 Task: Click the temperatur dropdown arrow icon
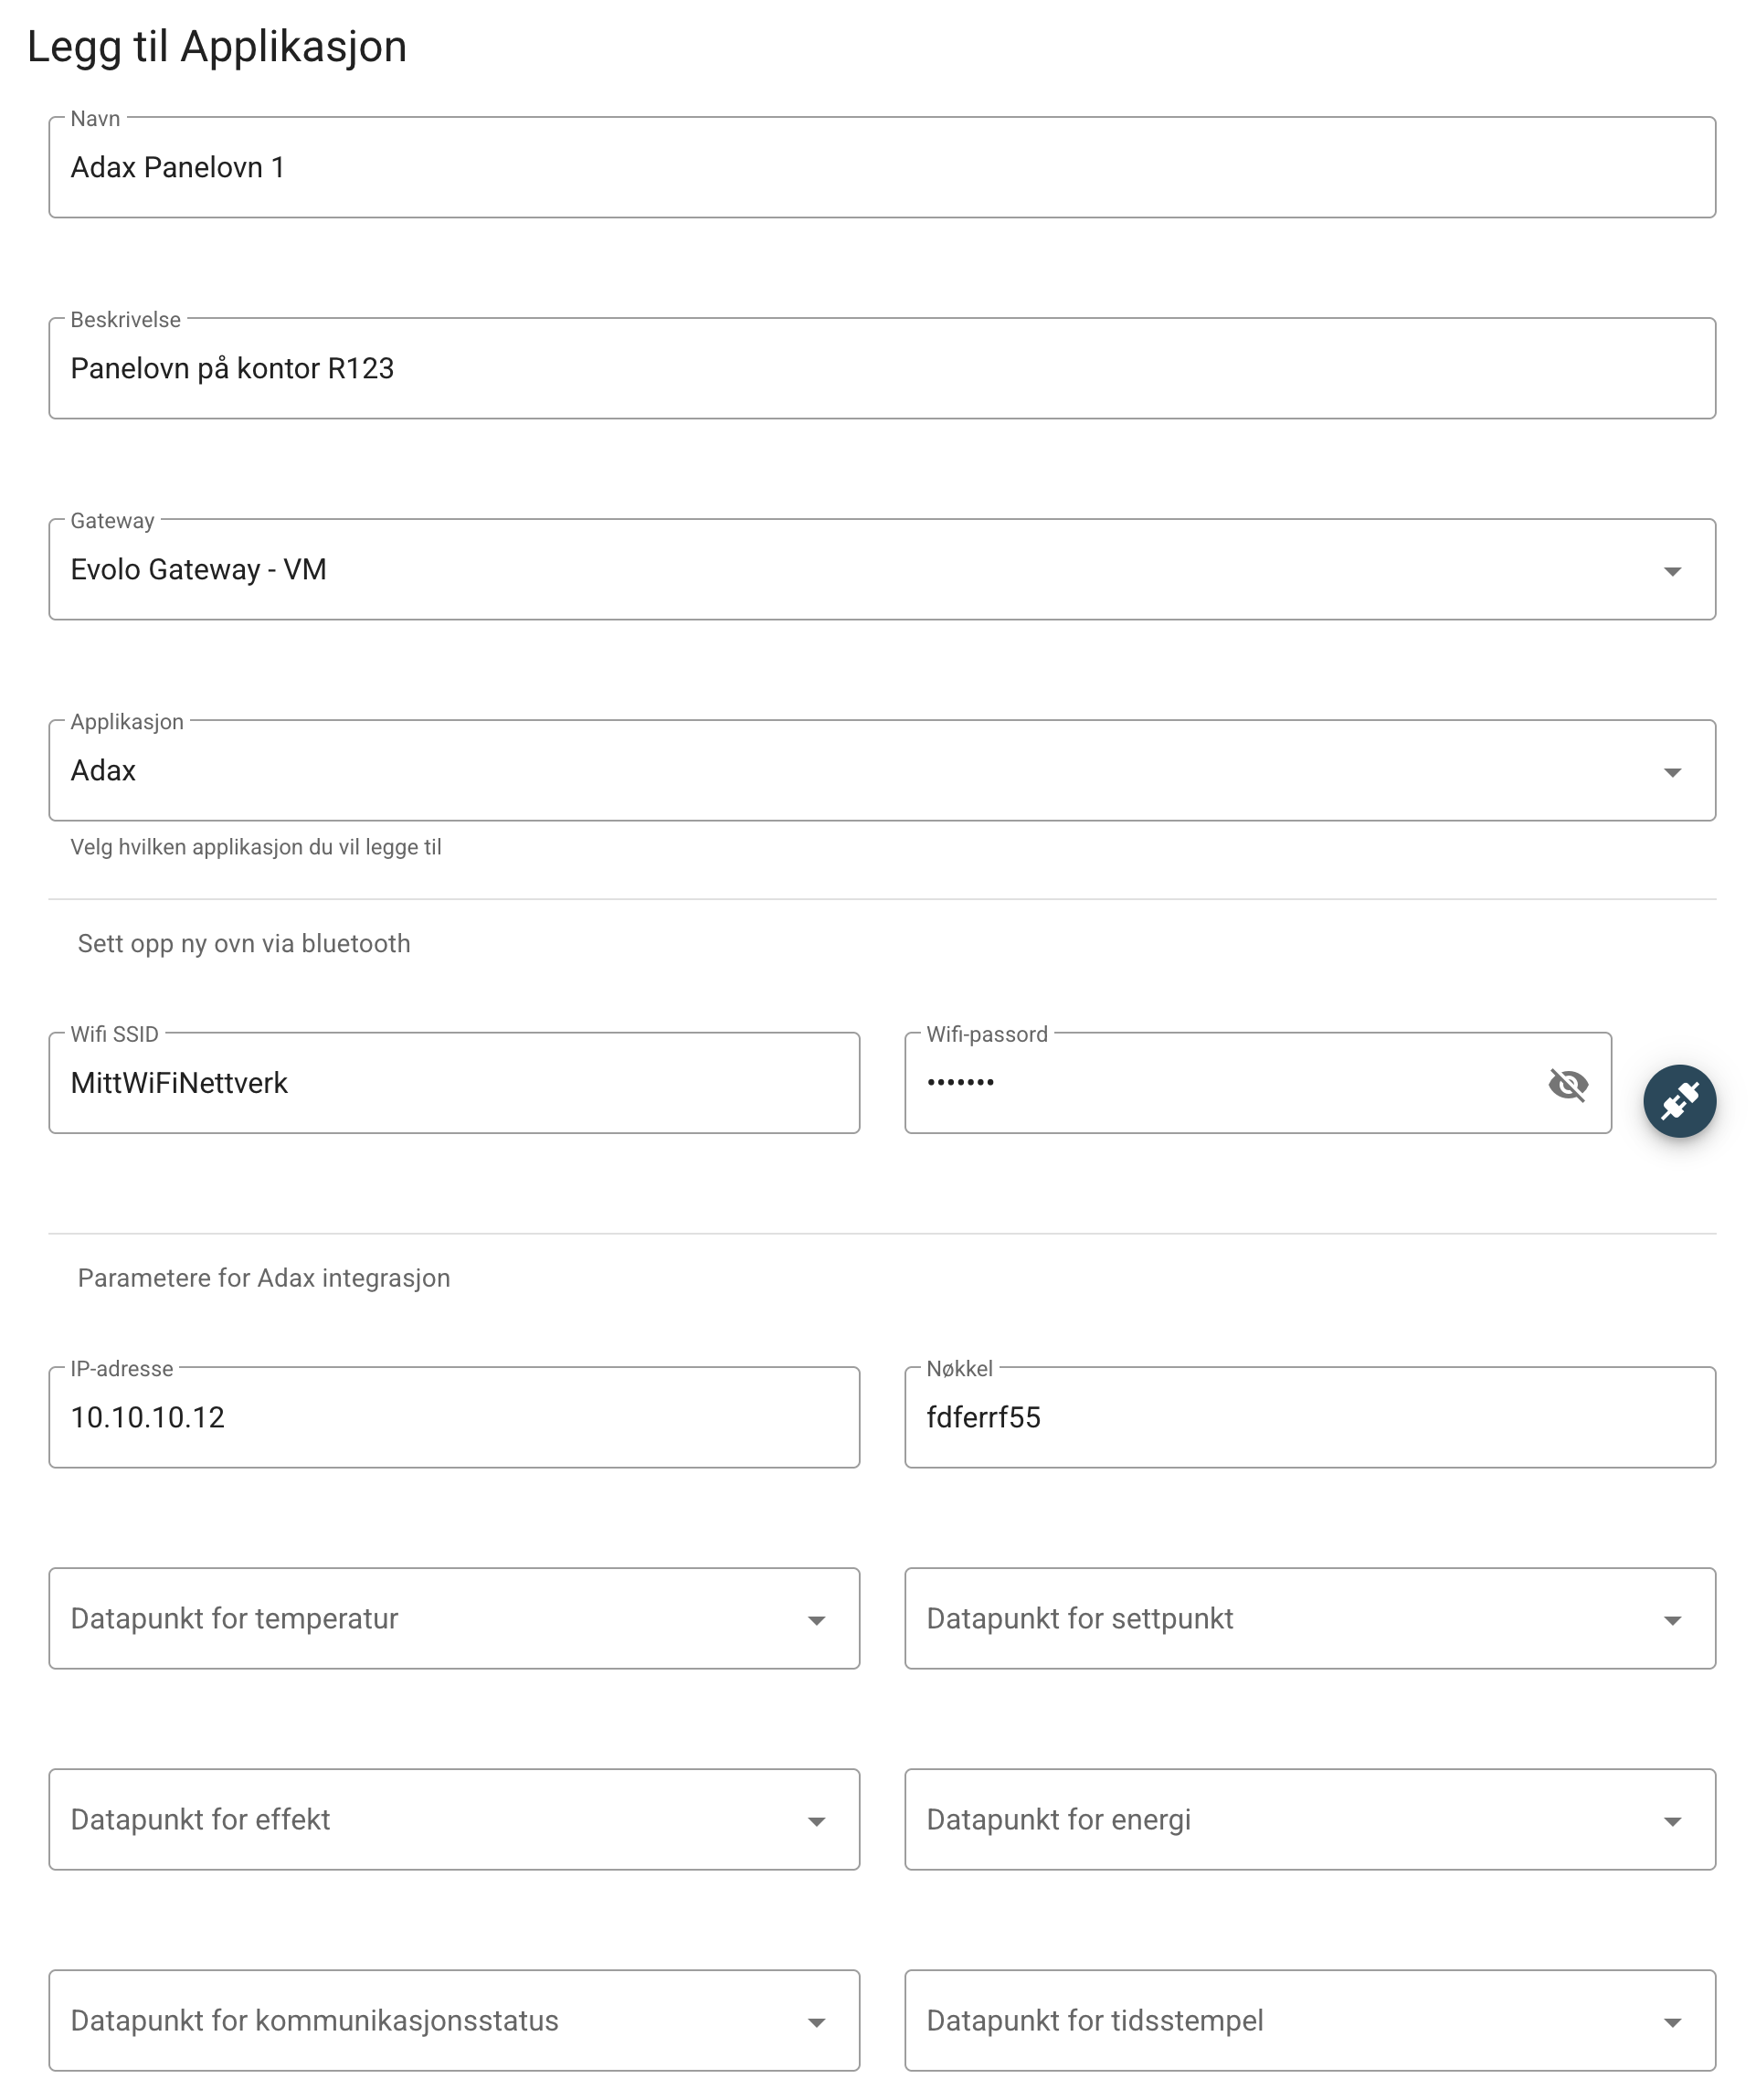coord(816,1620)
